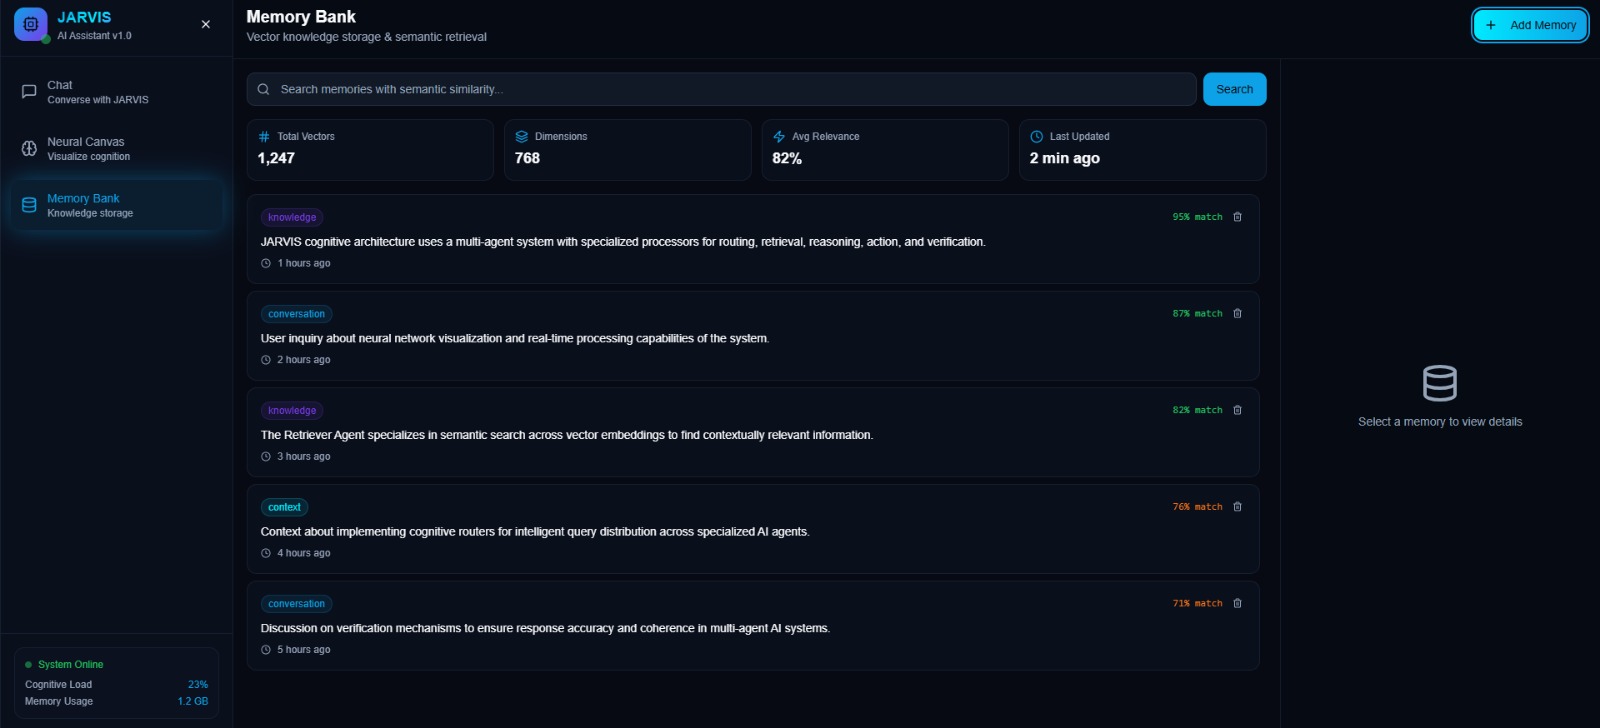Click the 82% Avg Relevance value
Viewport: 1600px width, 728px height.
click(x=787, y=158)
